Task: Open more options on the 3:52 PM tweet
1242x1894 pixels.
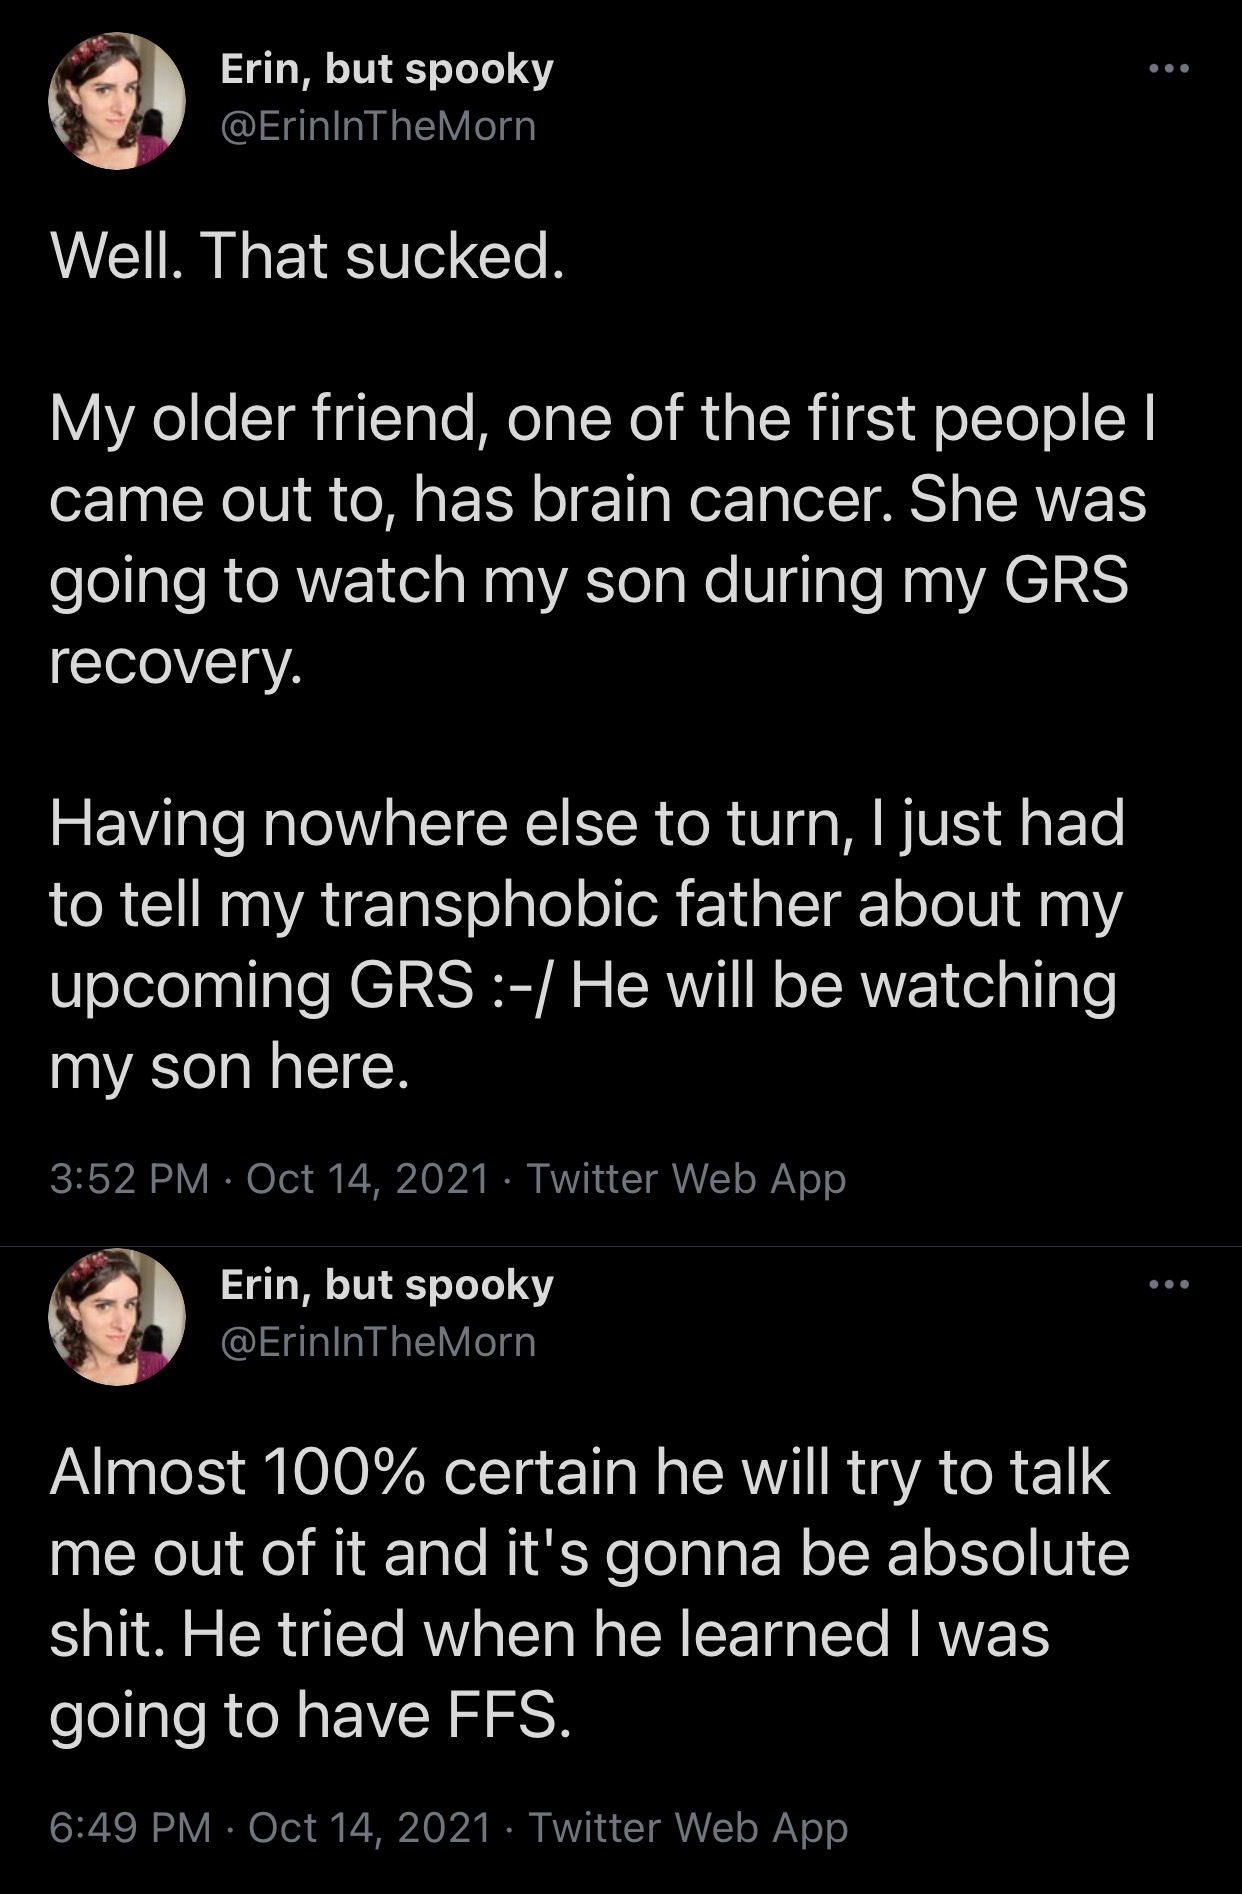Action: coord(1168,69)
